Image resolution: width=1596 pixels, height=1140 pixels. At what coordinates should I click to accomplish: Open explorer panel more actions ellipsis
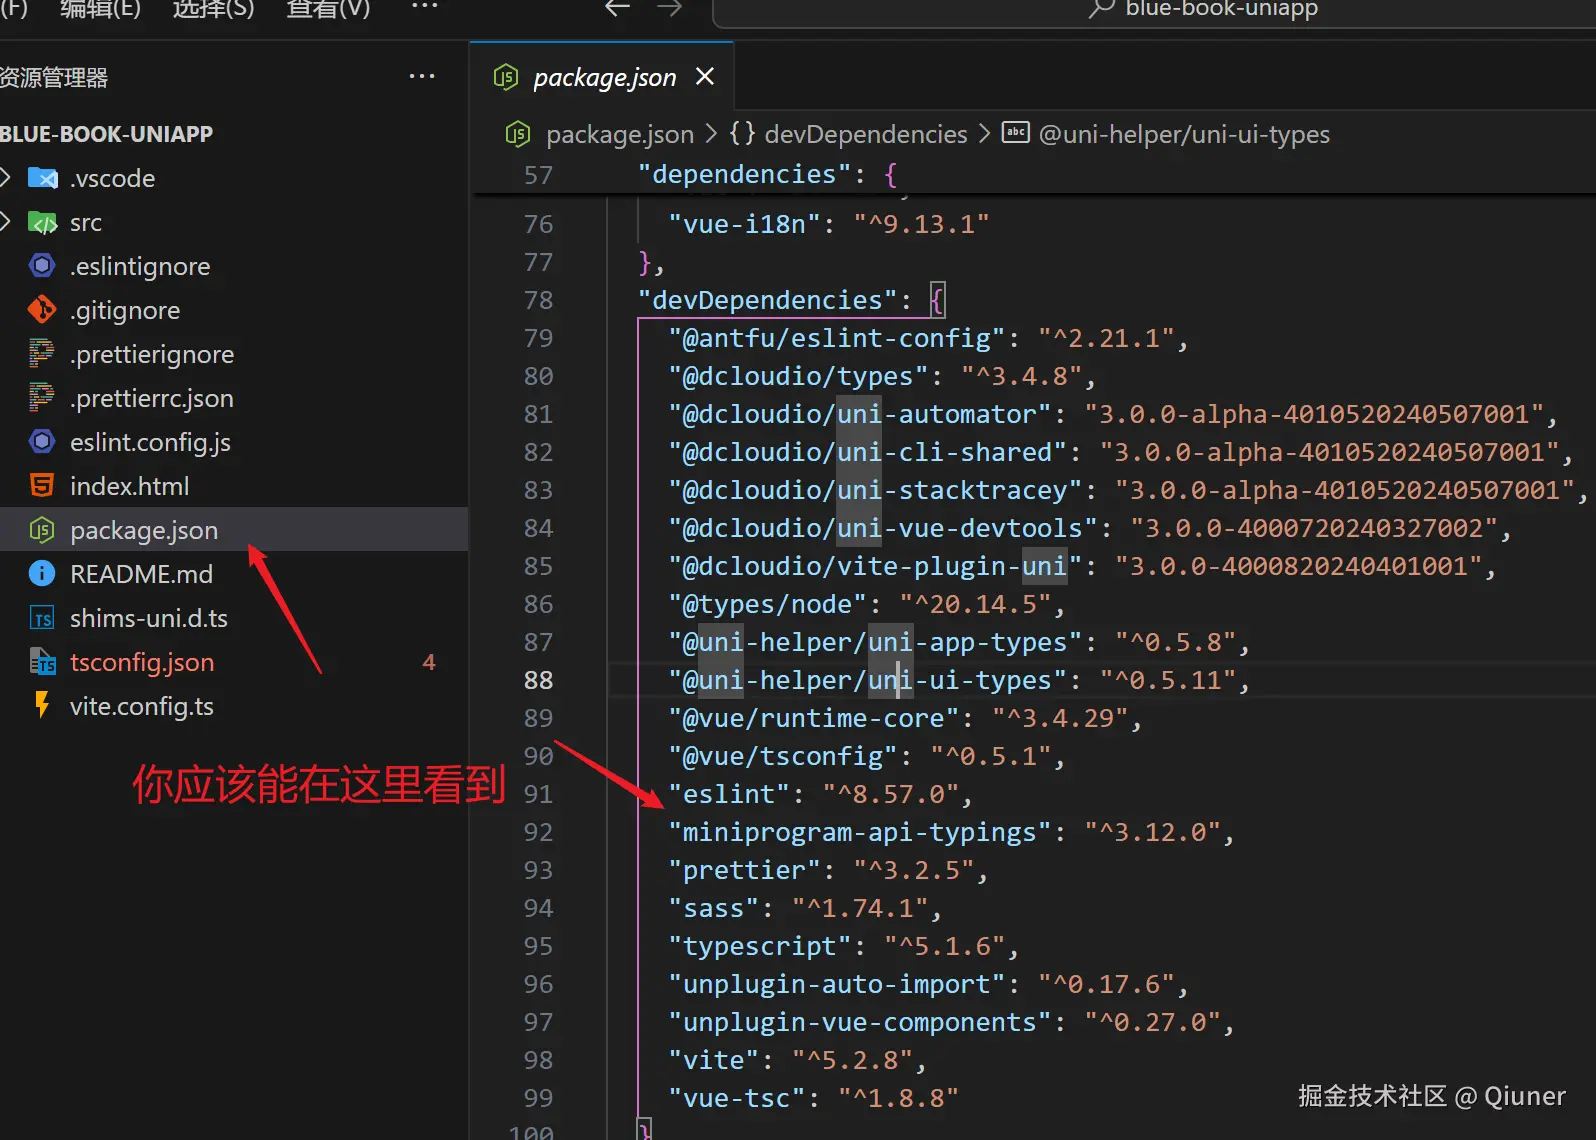pyautogui.click(x=422, y=76)
